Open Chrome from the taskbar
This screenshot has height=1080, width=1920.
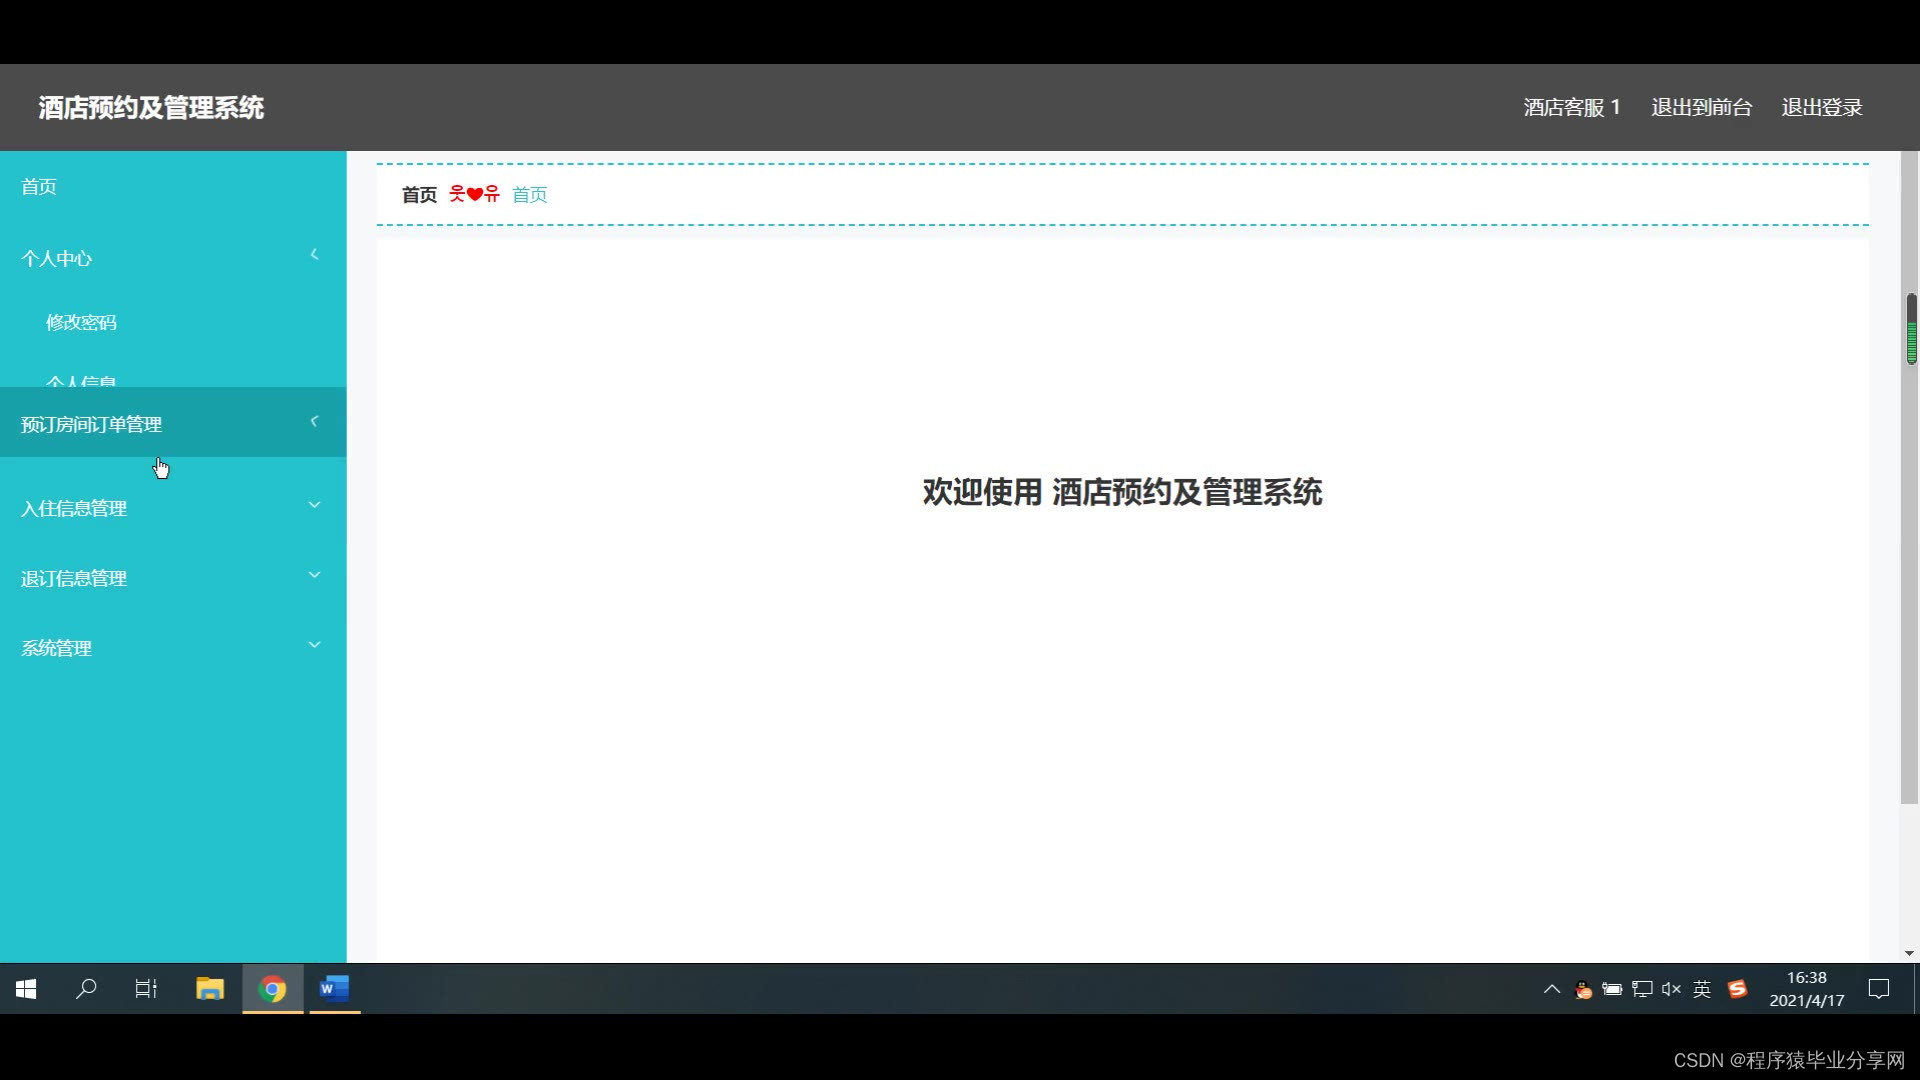[272, 989]
